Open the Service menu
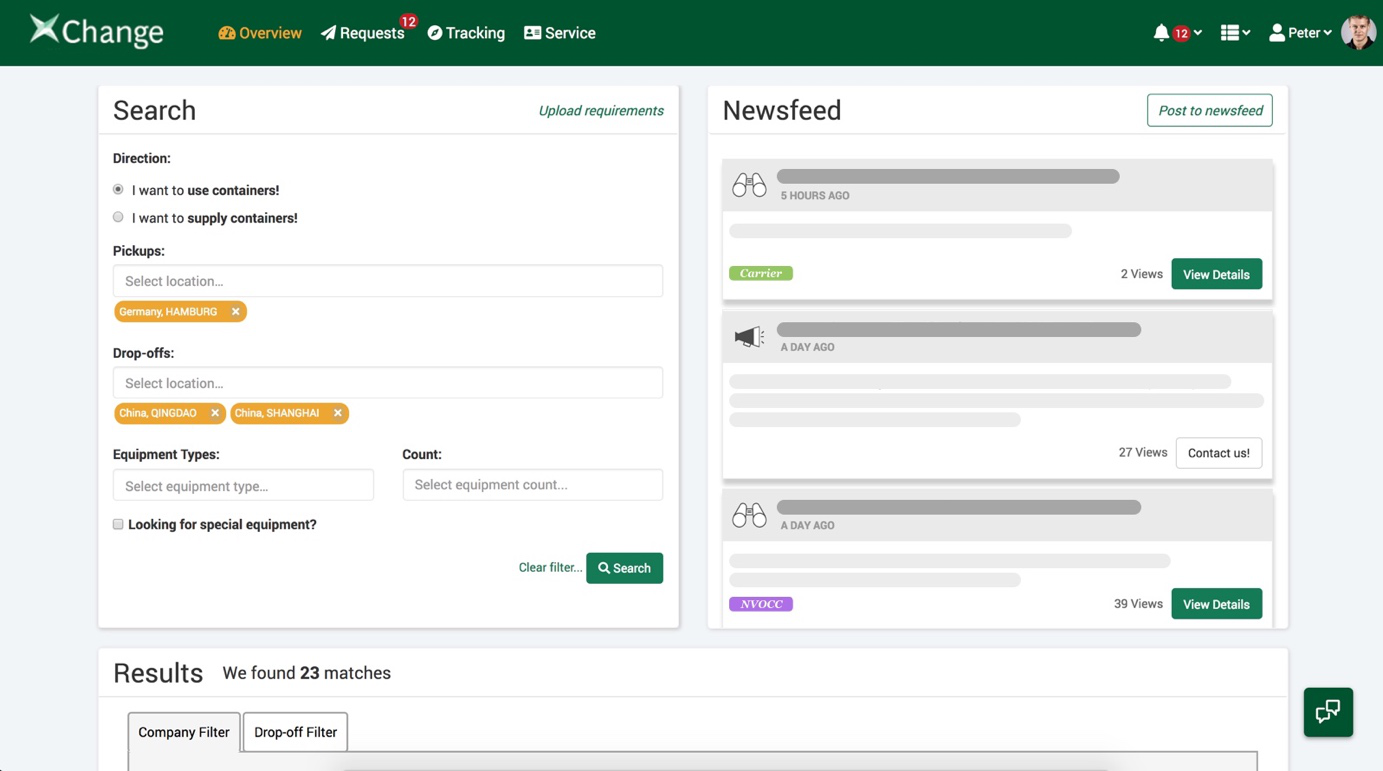The width and height of the screenshot is (1383, 771). tap(560, 33)
